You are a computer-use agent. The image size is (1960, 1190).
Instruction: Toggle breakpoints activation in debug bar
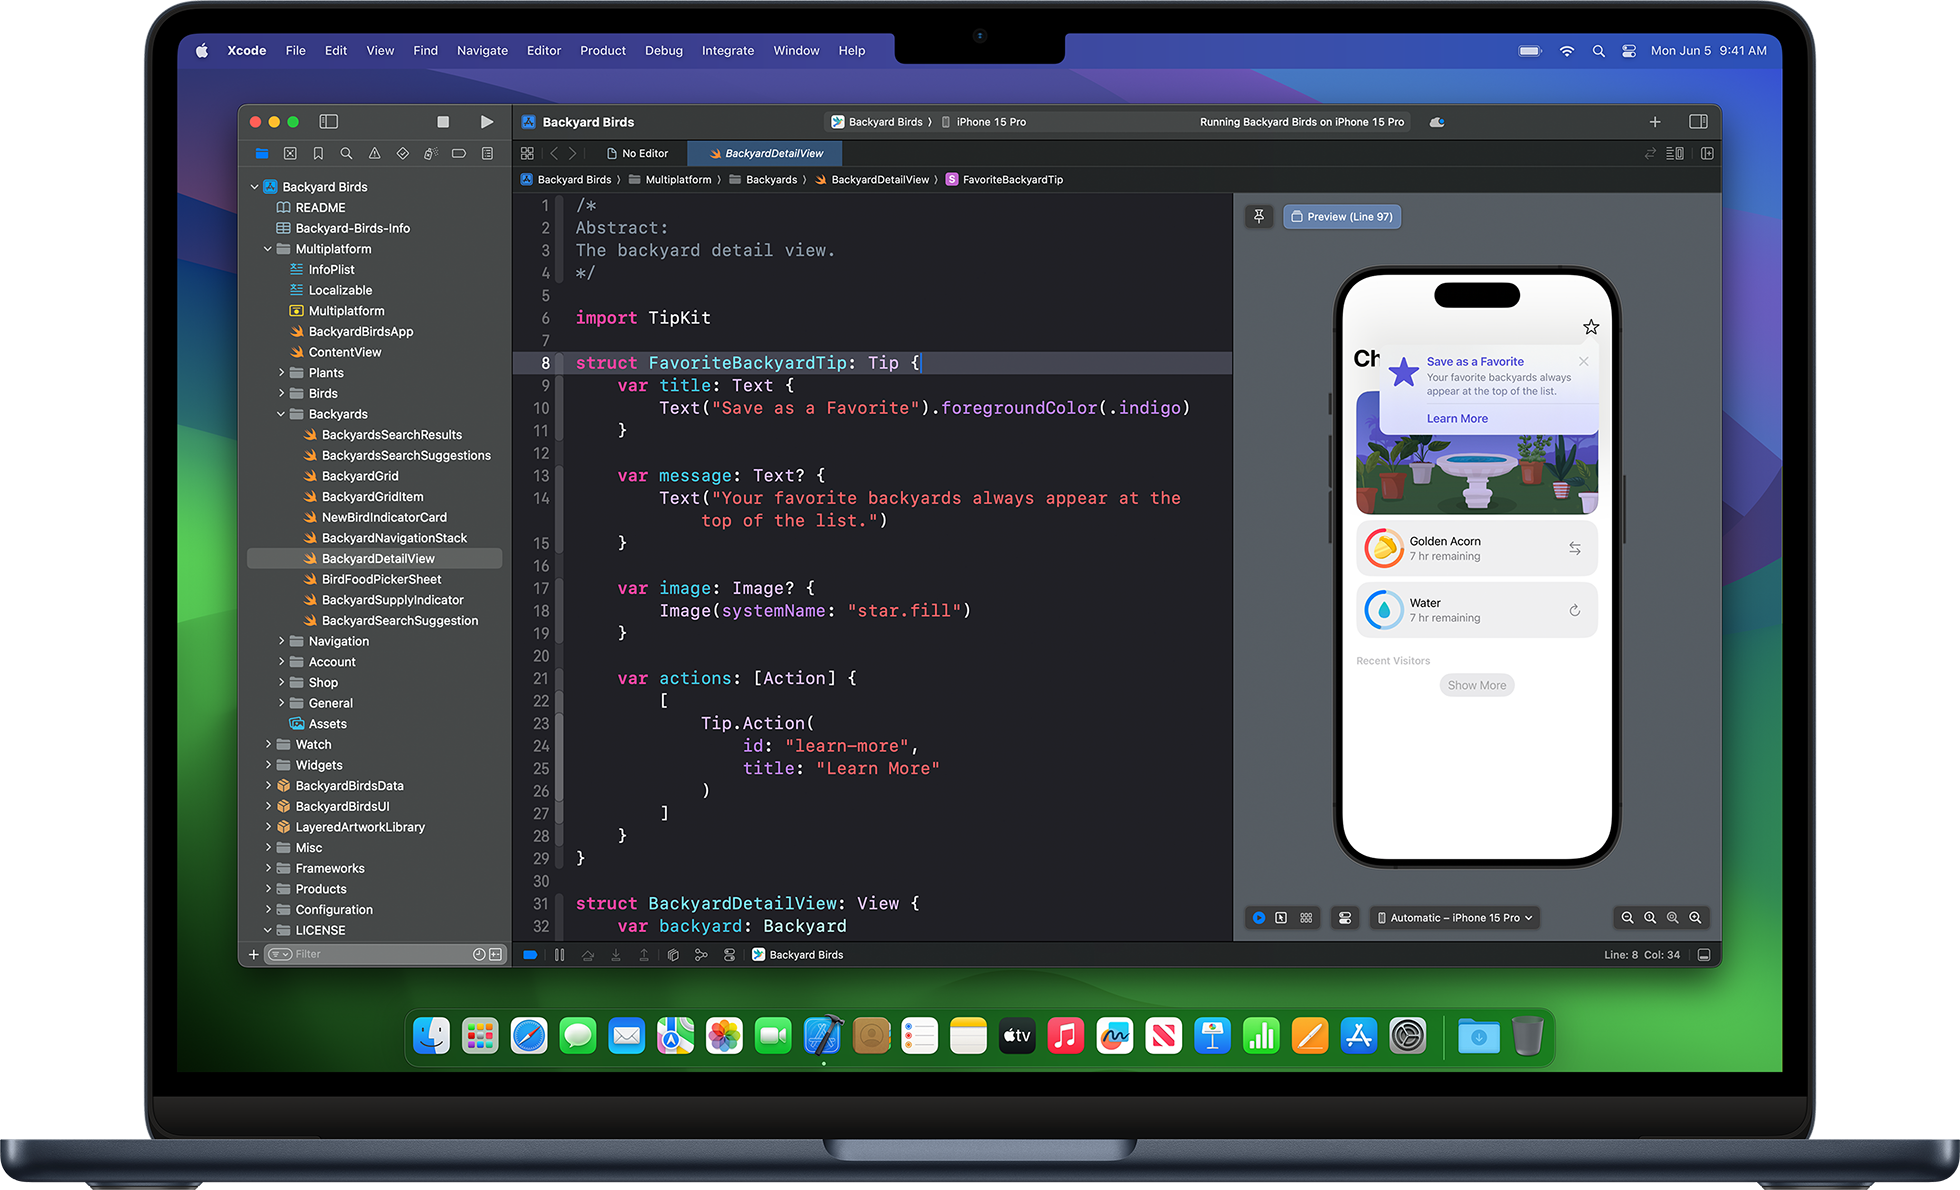pyautogui.click(x=530, y=955)
